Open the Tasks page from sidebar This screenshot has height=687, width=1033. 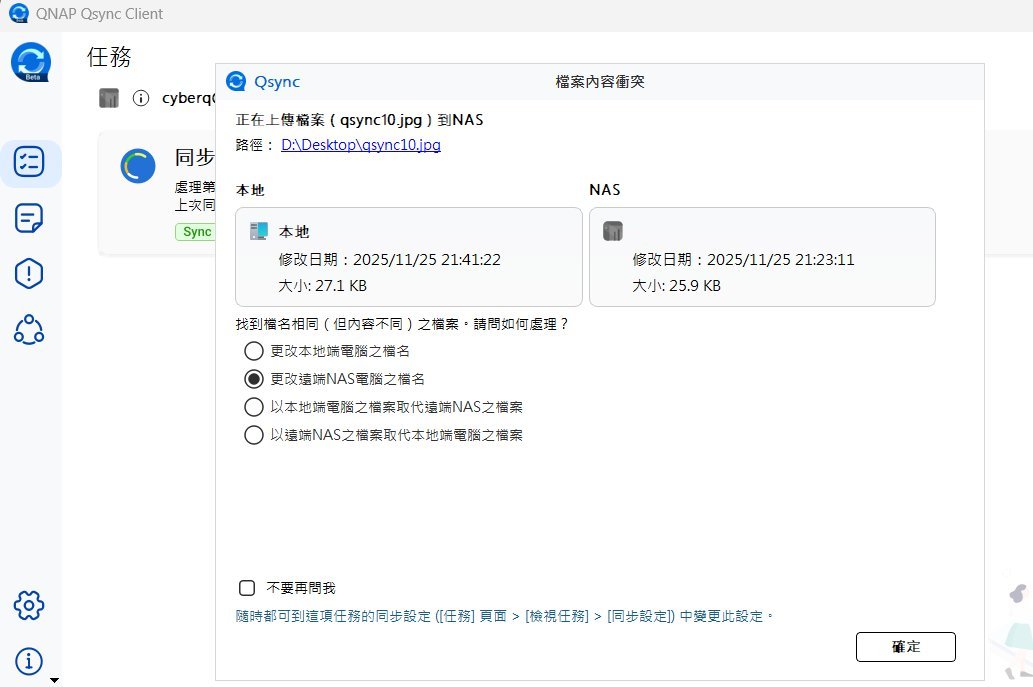(29, 163)
